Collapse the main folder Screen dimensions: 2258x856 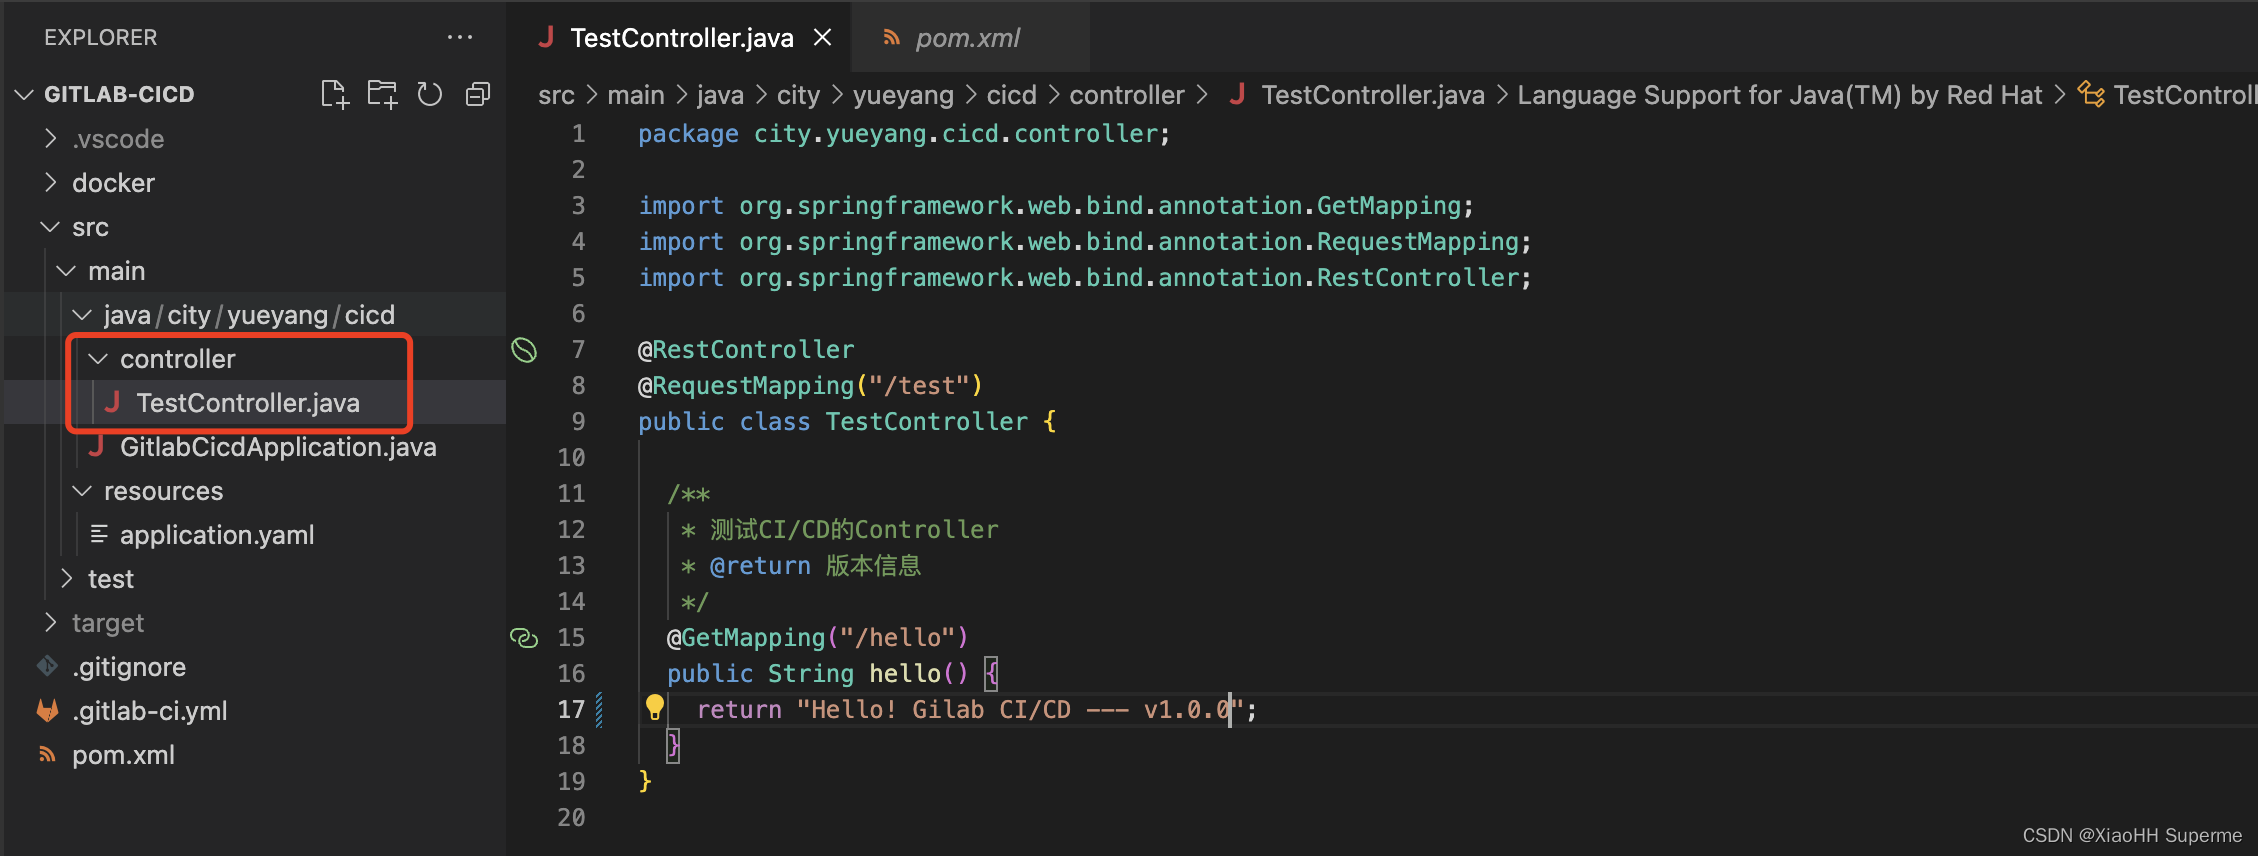66,271
